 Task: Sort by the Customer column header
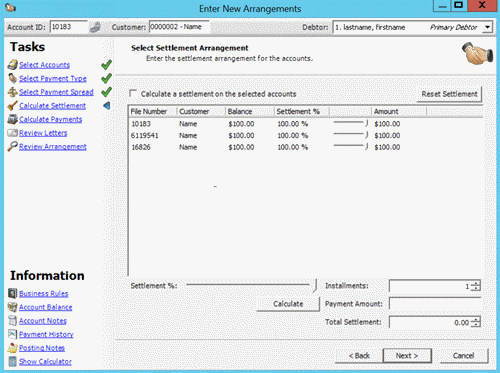(201, 111)
